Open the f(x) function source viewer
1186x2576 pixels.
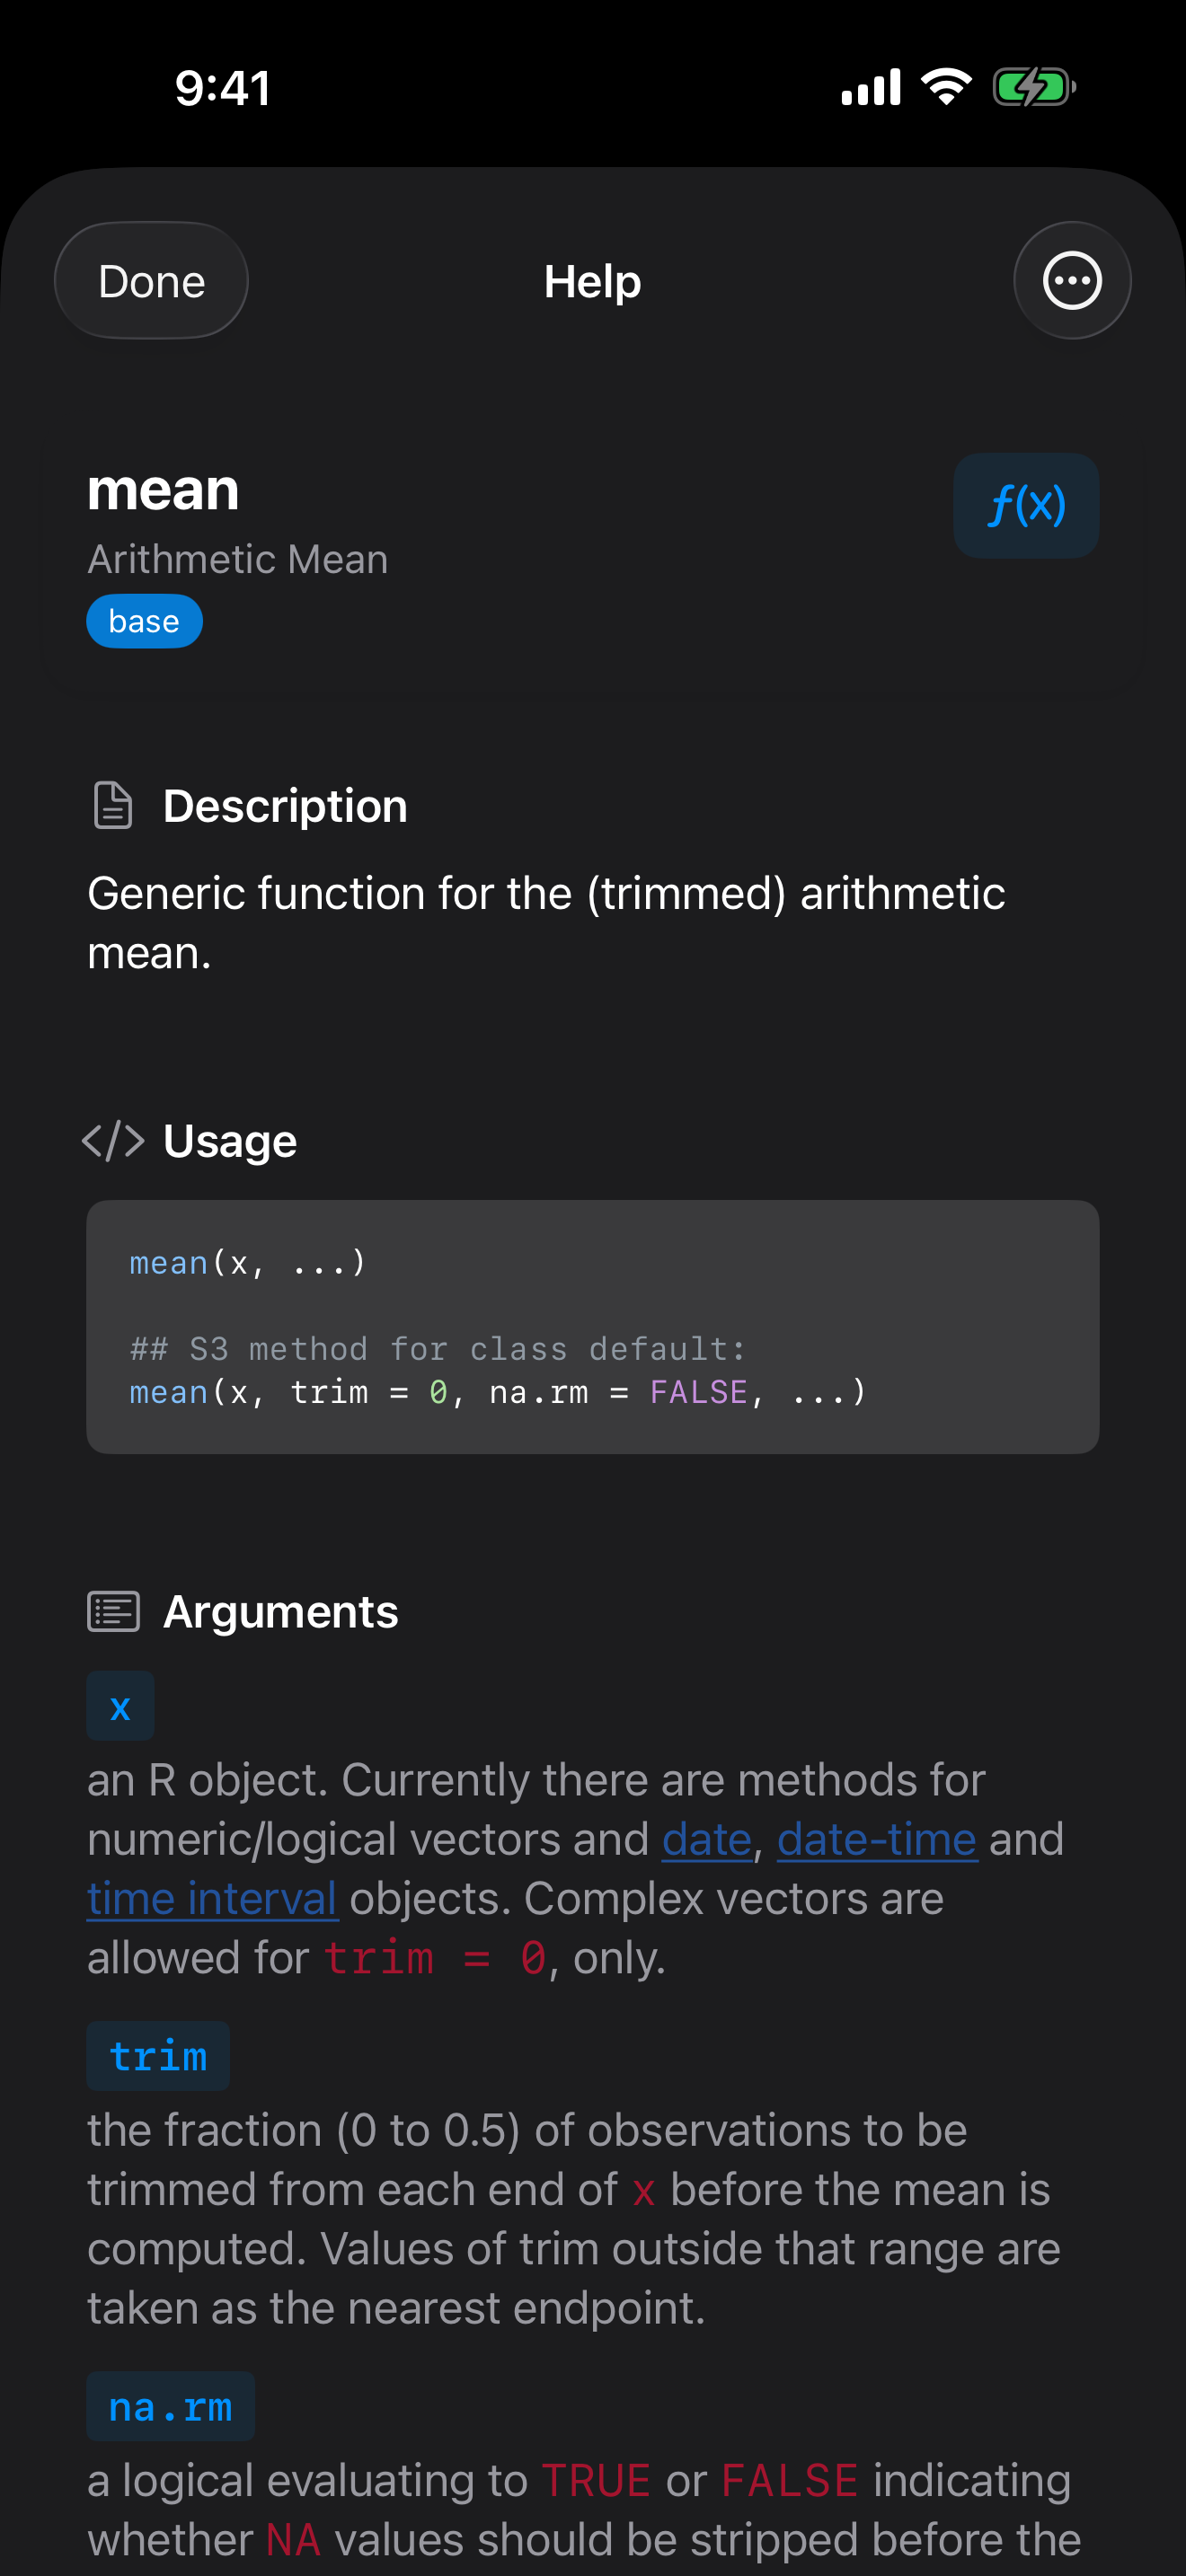point(1026,506)
